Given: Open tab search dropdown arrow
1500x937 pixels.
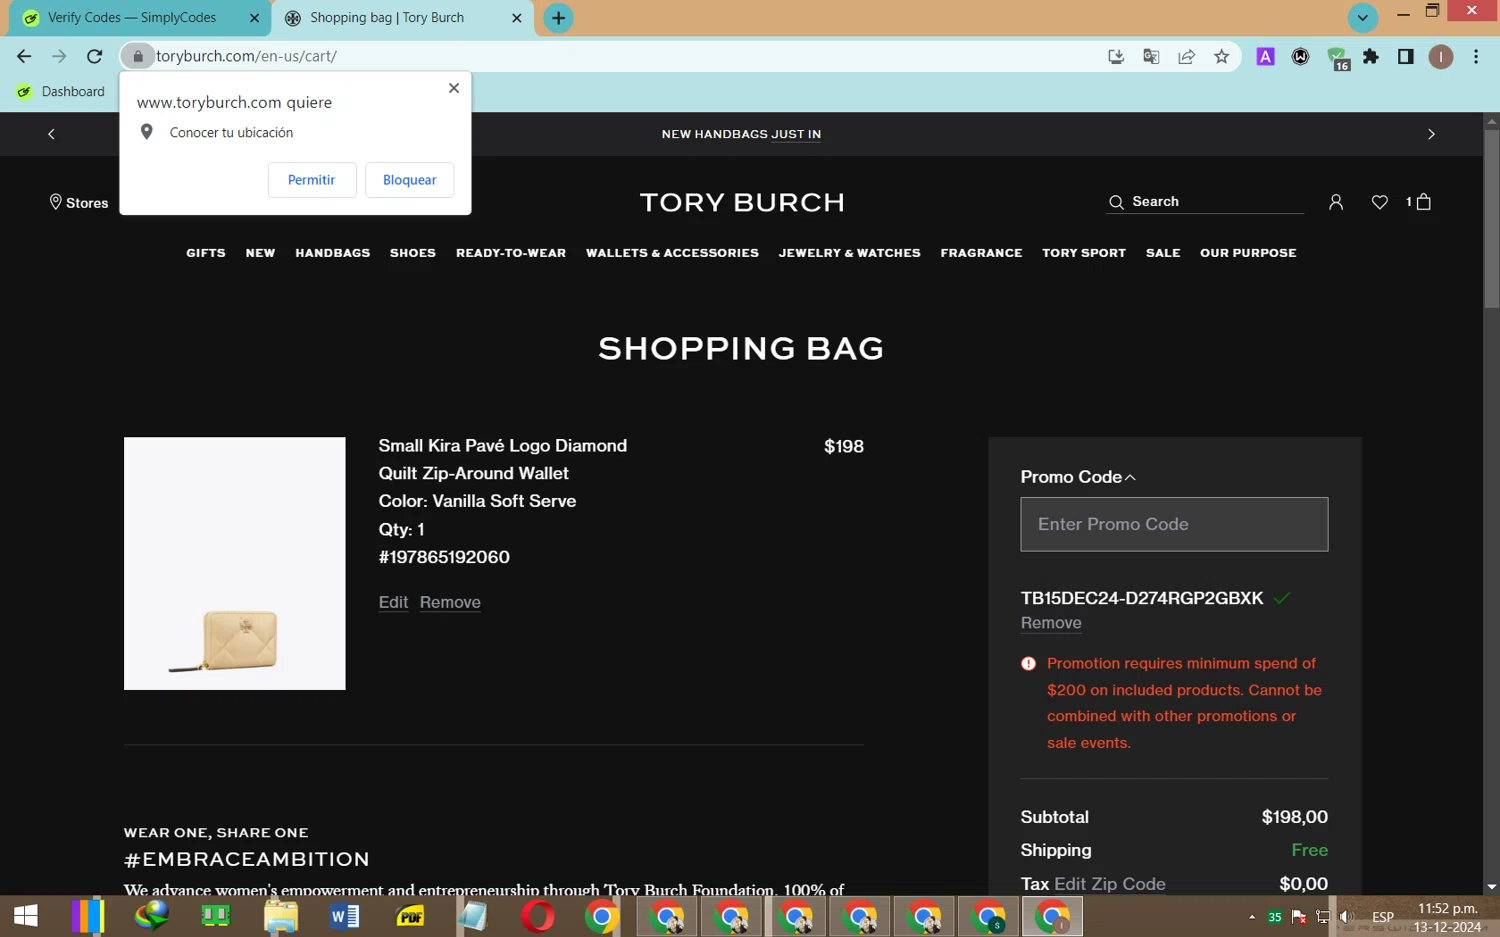Looking at the screenshot, I should (1362, 18).
